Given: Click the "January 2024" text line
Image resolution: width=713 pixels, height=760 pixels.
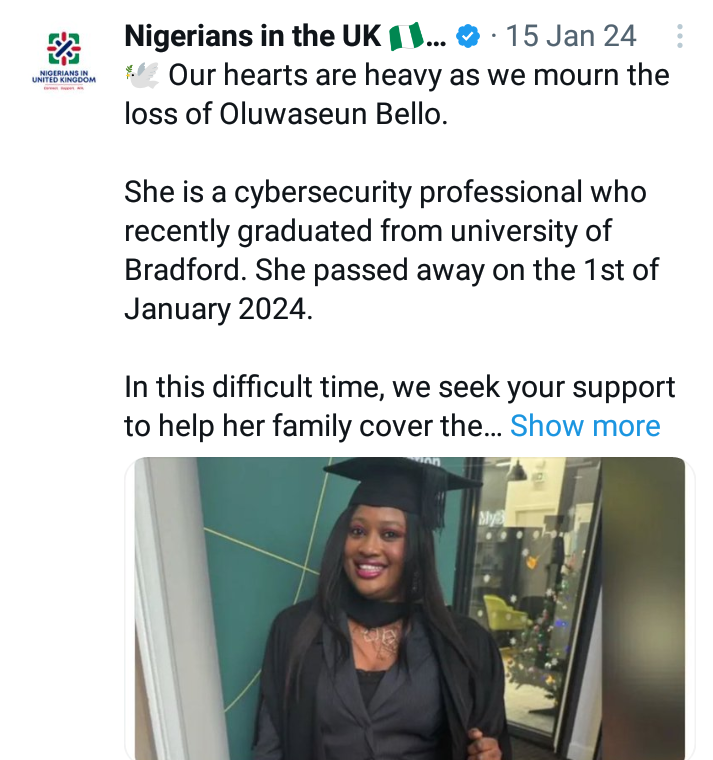Looking at the screenshot, I should coord(218,309).
